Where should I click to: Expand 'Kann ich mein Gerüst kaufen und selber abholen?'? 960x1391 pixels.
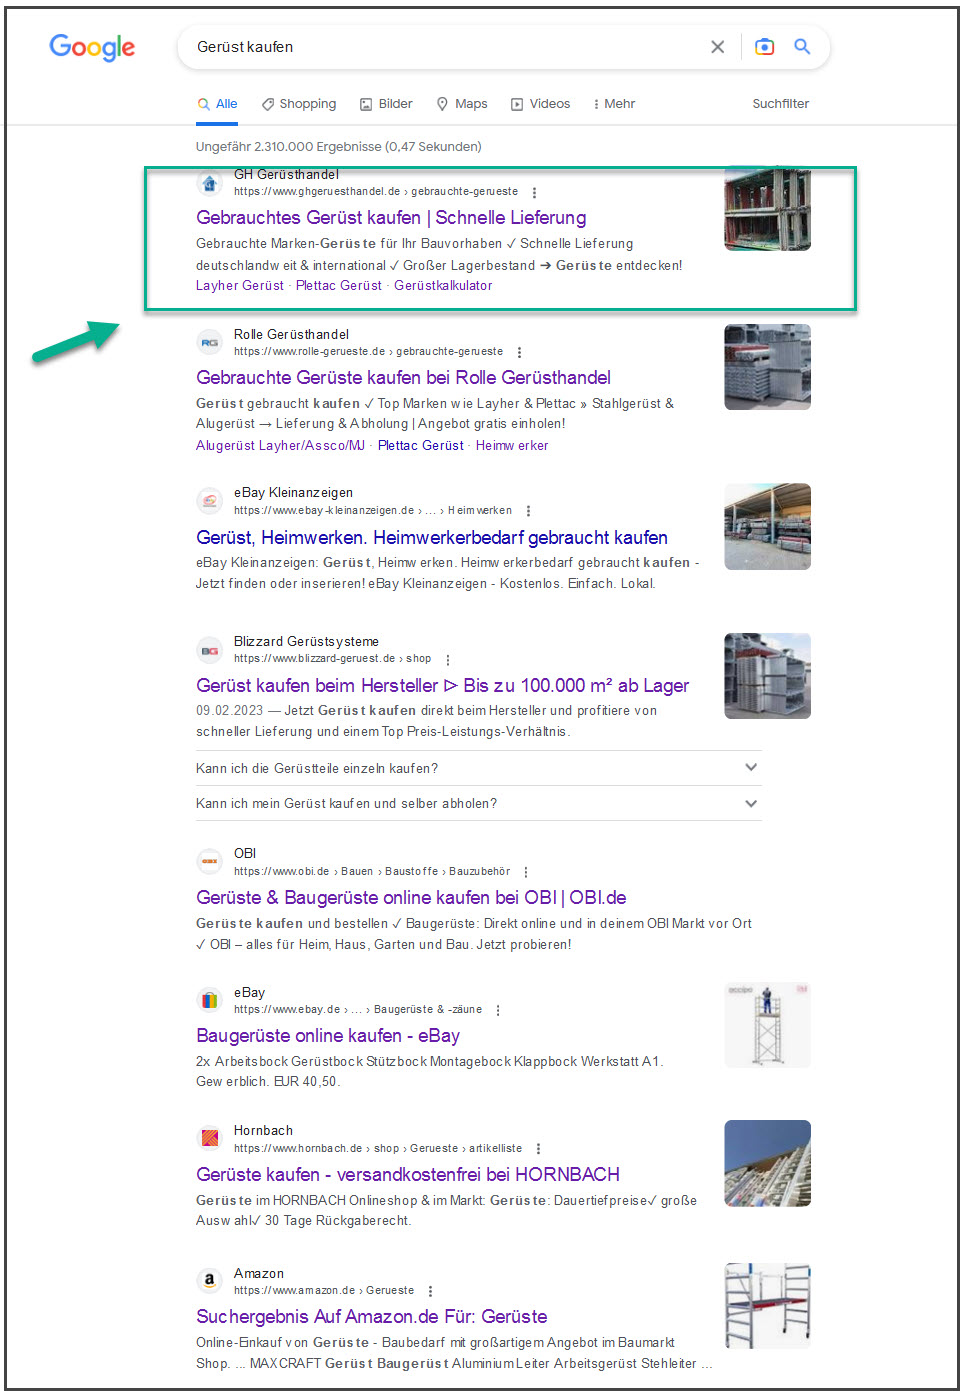pyautogui.click(x=478, y=803)
